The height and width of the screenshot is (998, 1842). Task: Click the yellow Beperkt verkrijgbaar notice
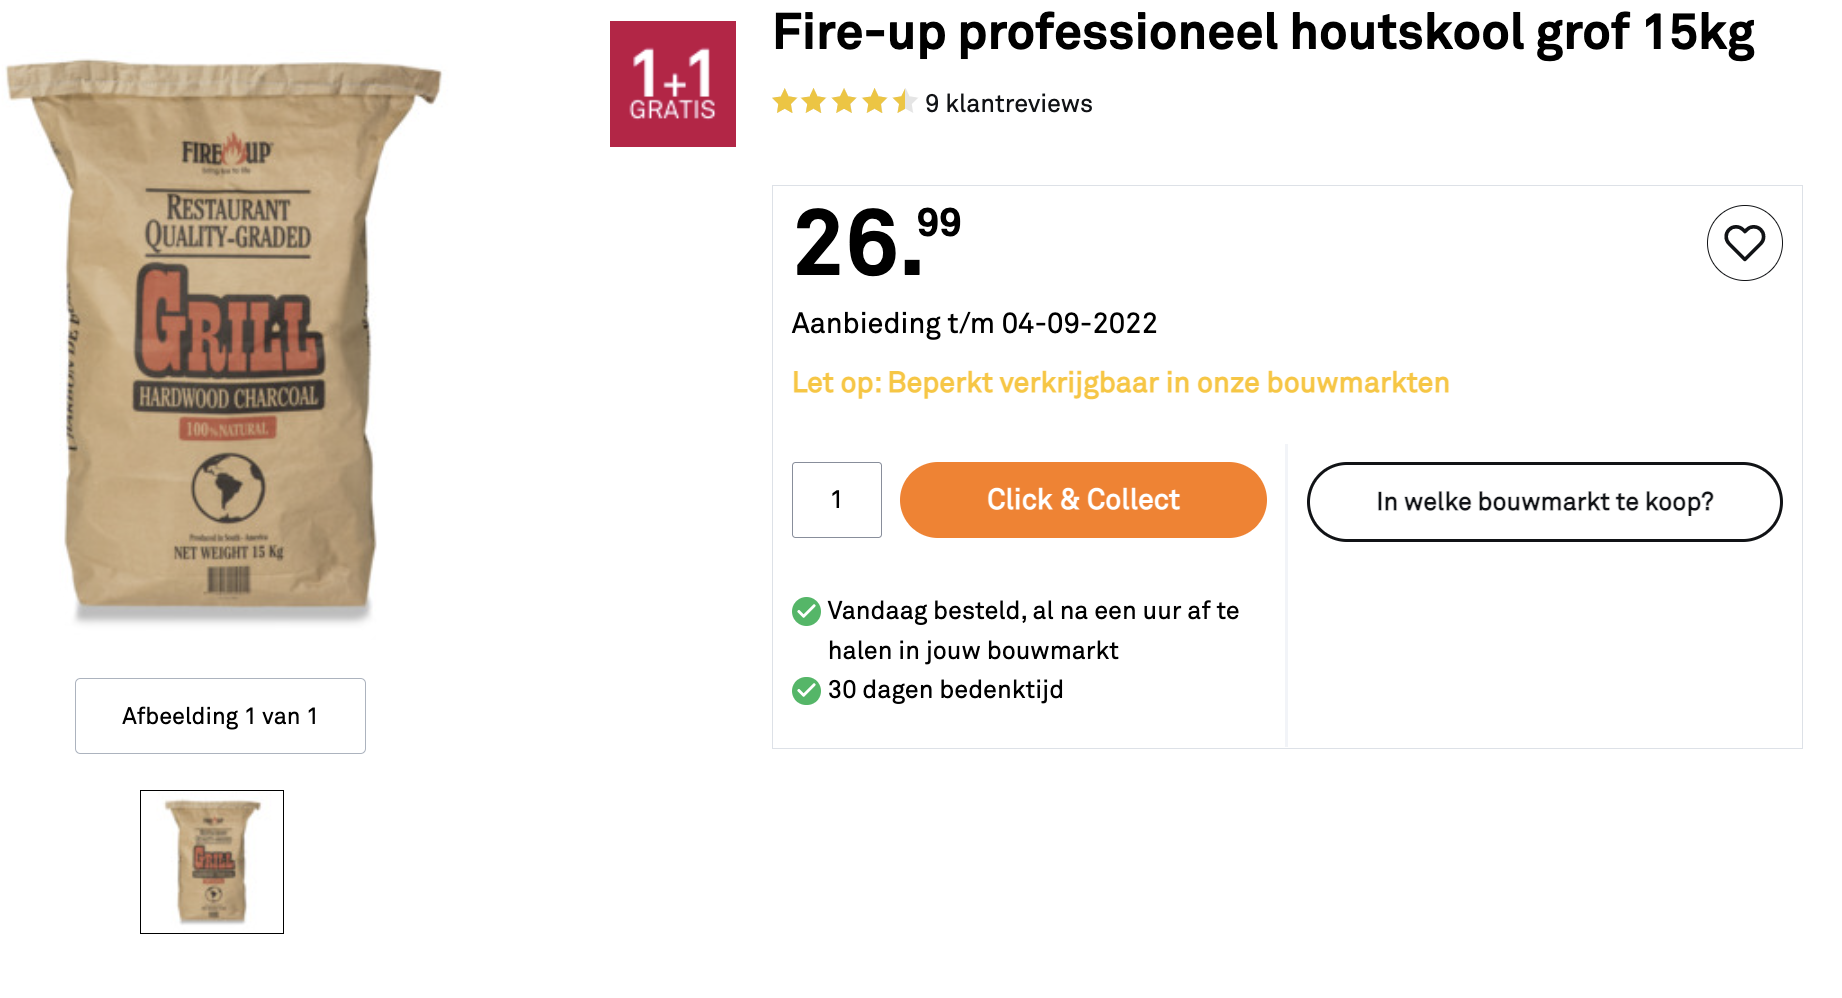pos(1120,383)
